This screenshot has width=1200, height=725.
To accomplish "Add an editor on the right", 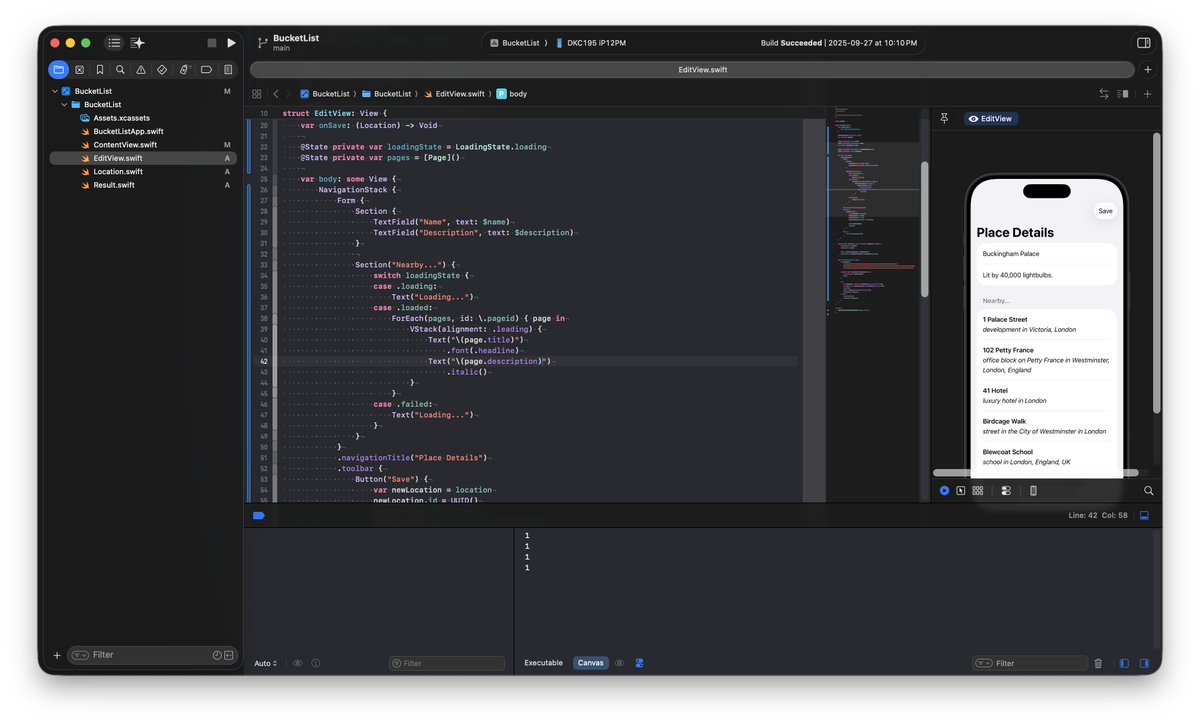I will coord(1147,94).
